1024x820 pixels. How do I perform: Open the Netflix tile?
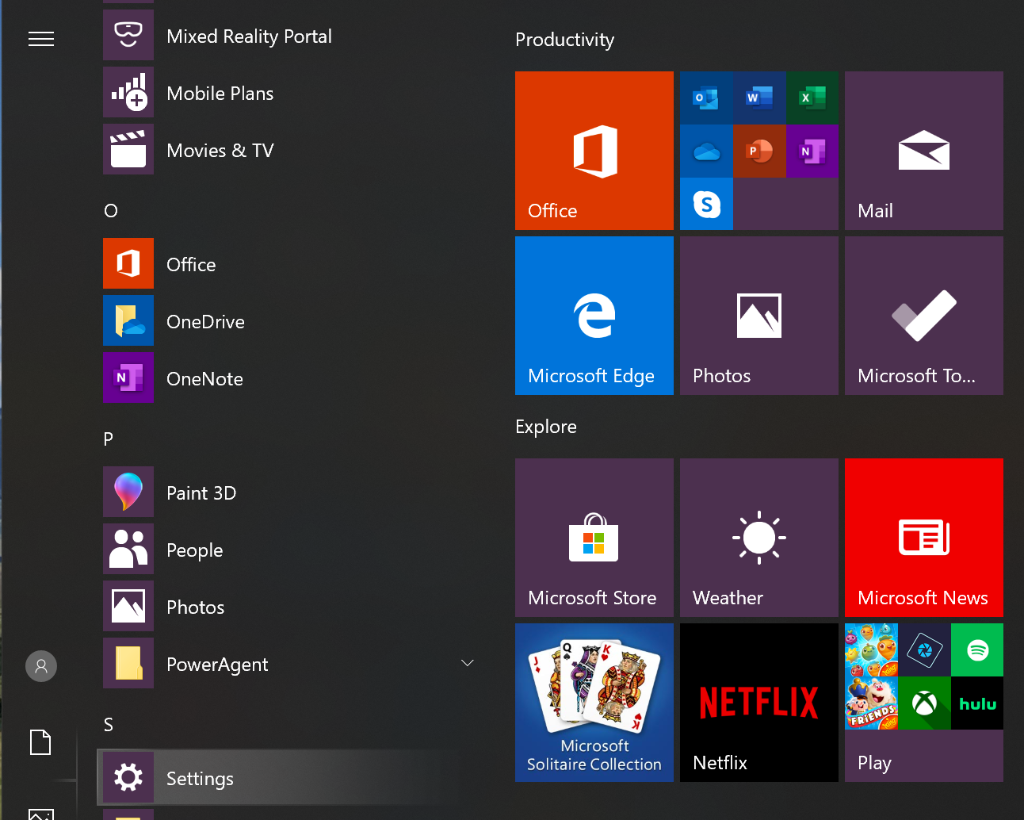759,702
